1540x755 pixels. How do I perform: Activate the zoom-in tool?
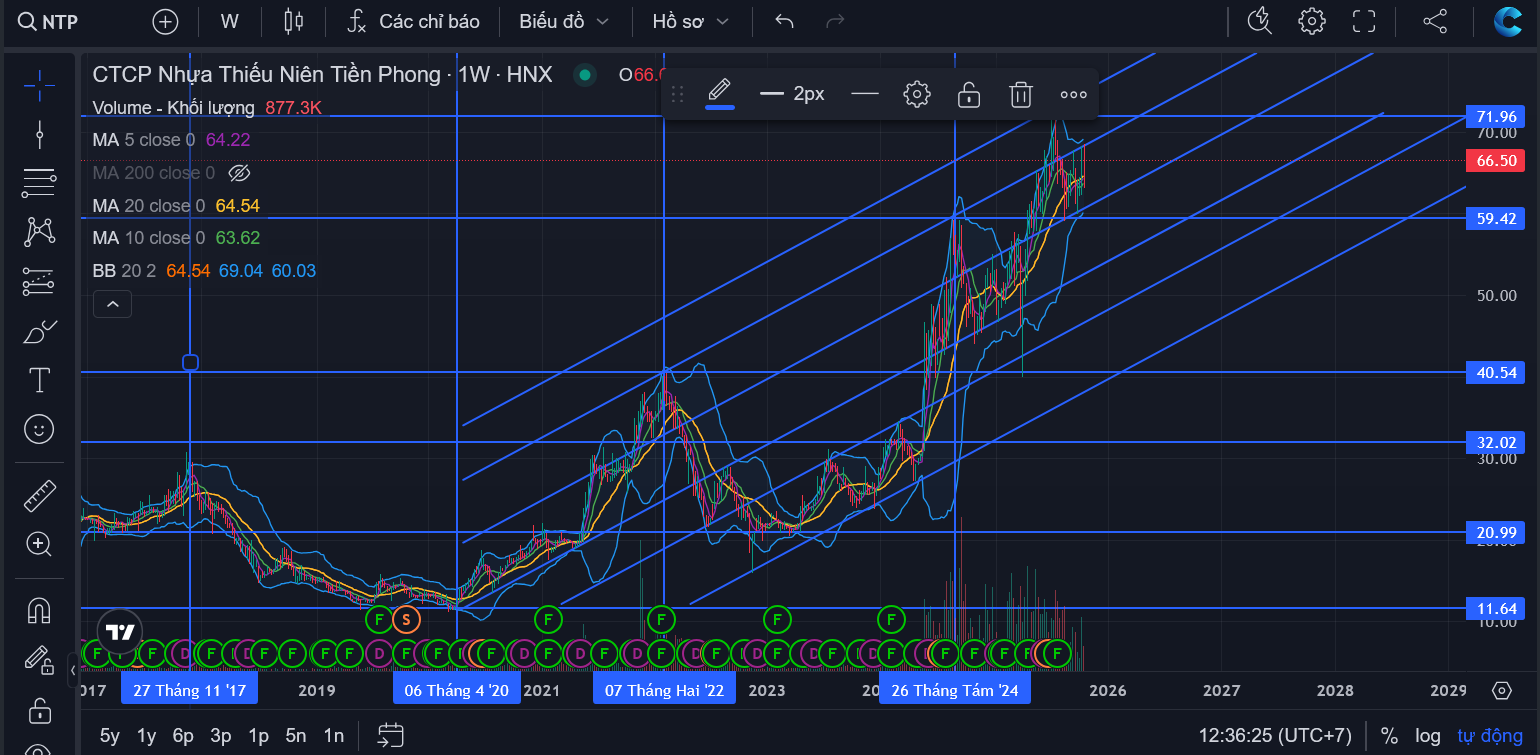pyautogui.click(x=39, y=544)
